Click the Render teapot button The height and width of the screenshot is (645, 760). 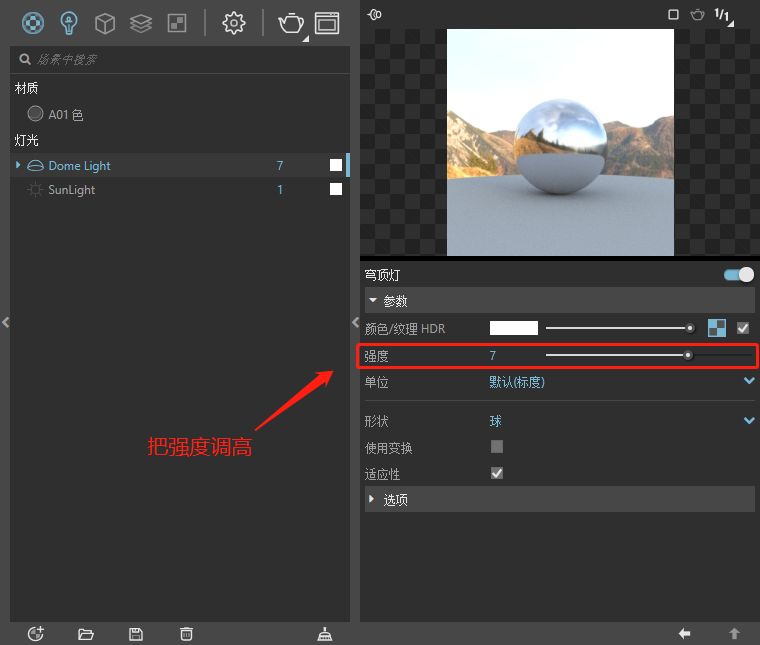tap(291, 23)
